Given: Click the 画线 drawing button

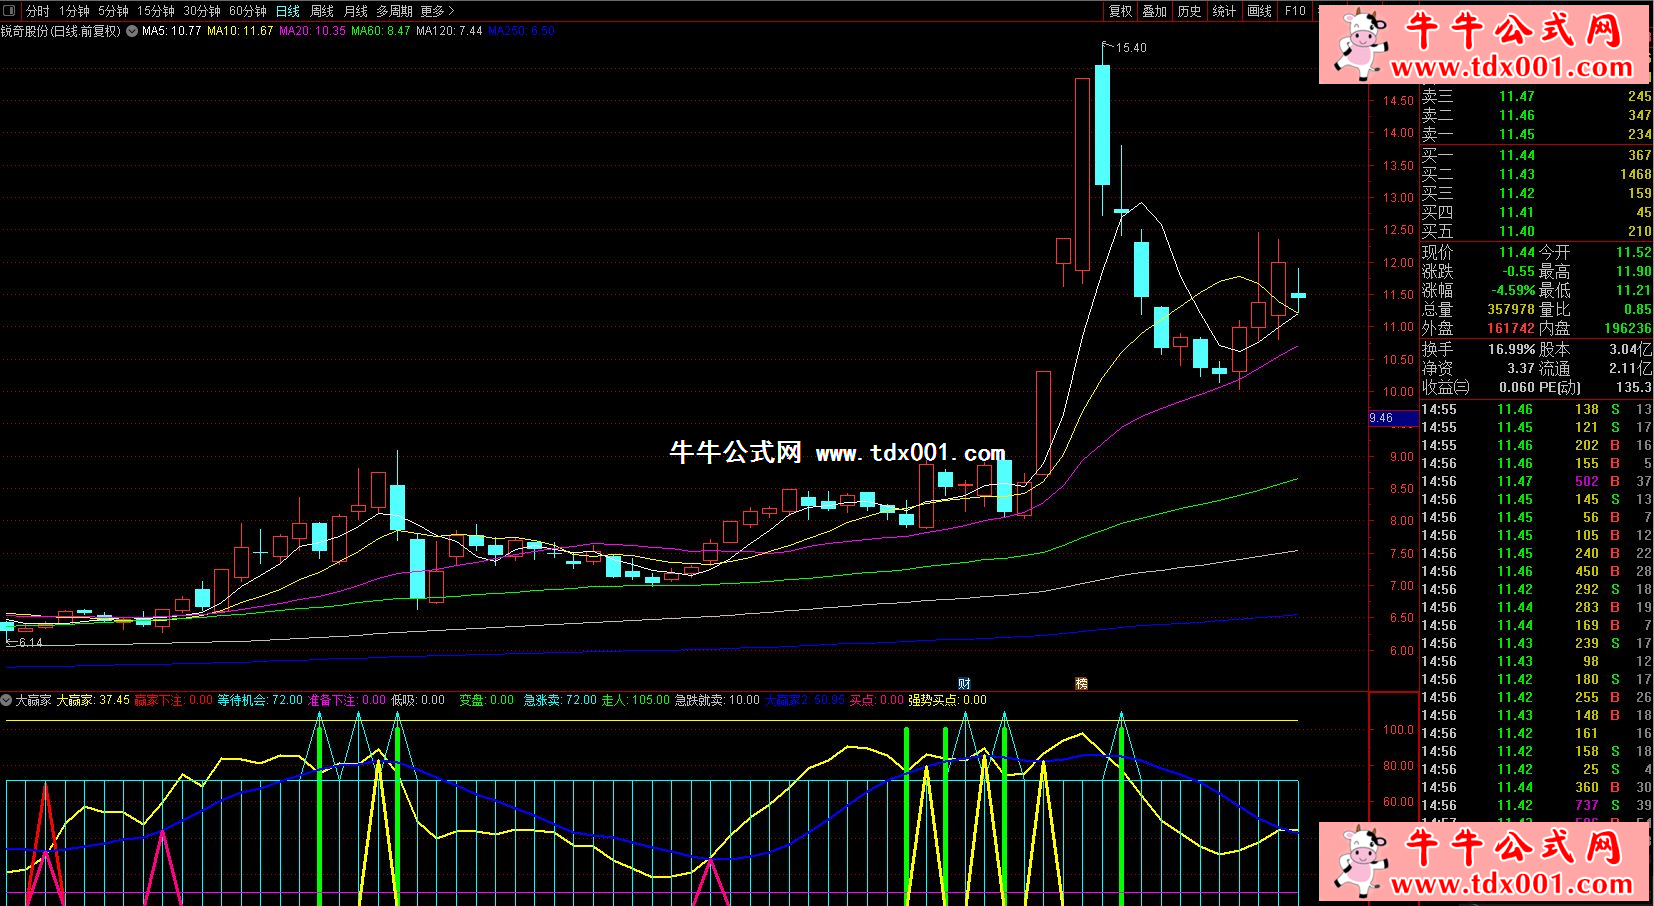Looking at the screenshot, I should [1259, 11].
